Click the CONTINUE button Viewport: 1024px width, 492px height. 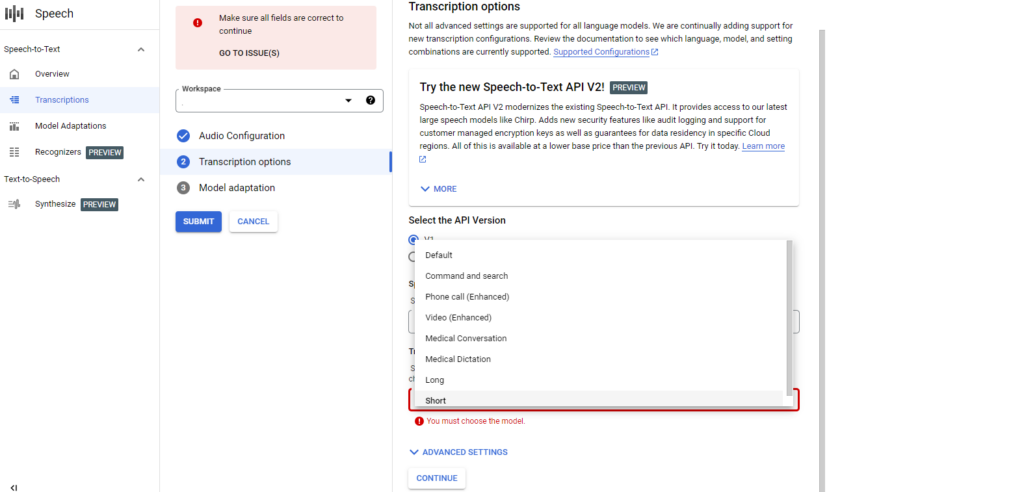pos(437,478)
